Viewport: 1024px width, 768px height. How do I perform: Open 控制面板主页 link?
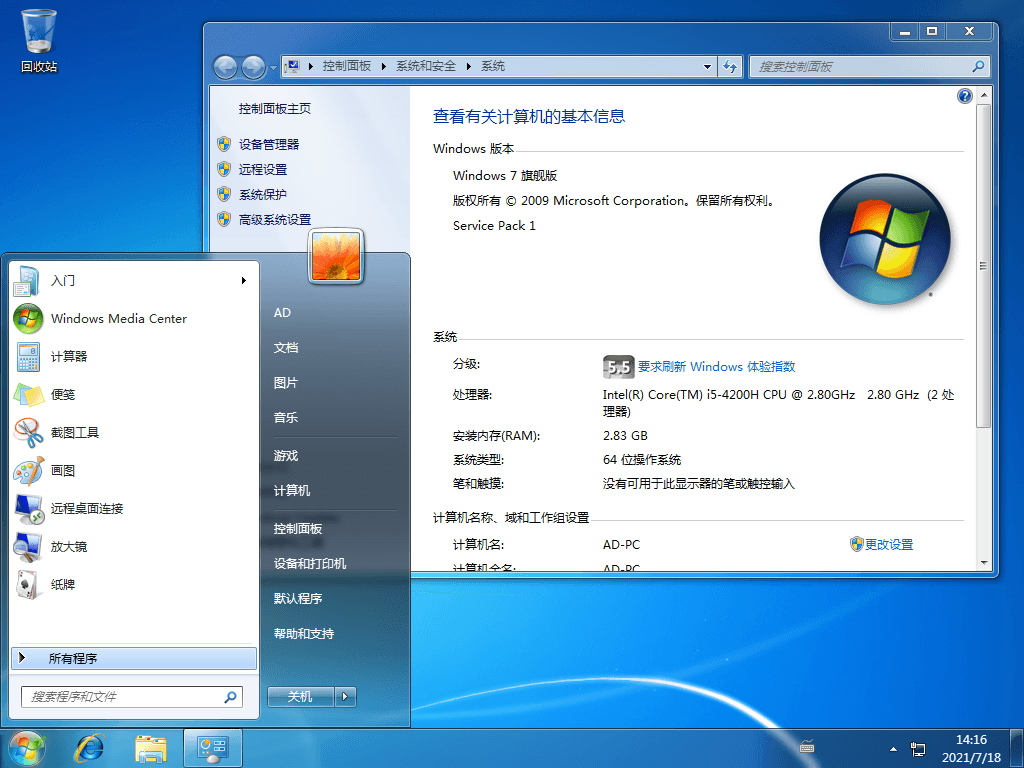click(274, 108)
